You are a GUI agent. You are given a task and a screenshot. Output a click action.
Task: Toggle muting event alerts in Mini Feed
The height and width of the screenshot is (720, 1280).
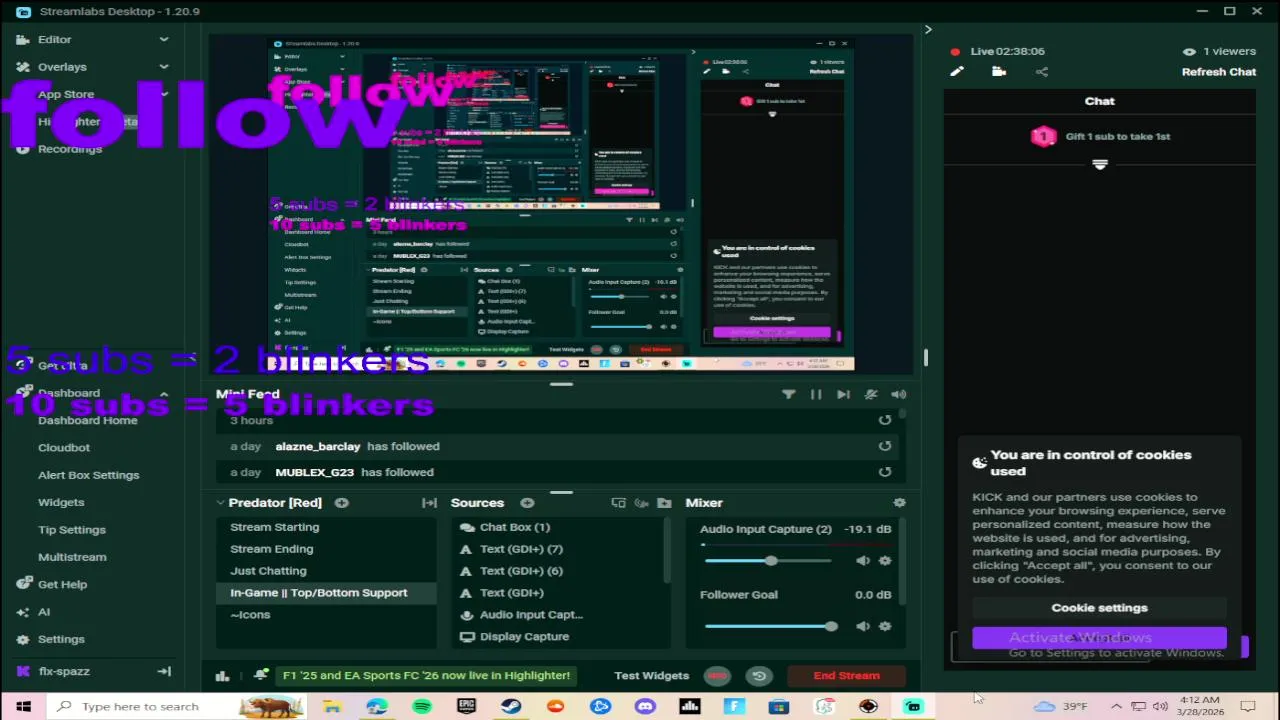871,394
